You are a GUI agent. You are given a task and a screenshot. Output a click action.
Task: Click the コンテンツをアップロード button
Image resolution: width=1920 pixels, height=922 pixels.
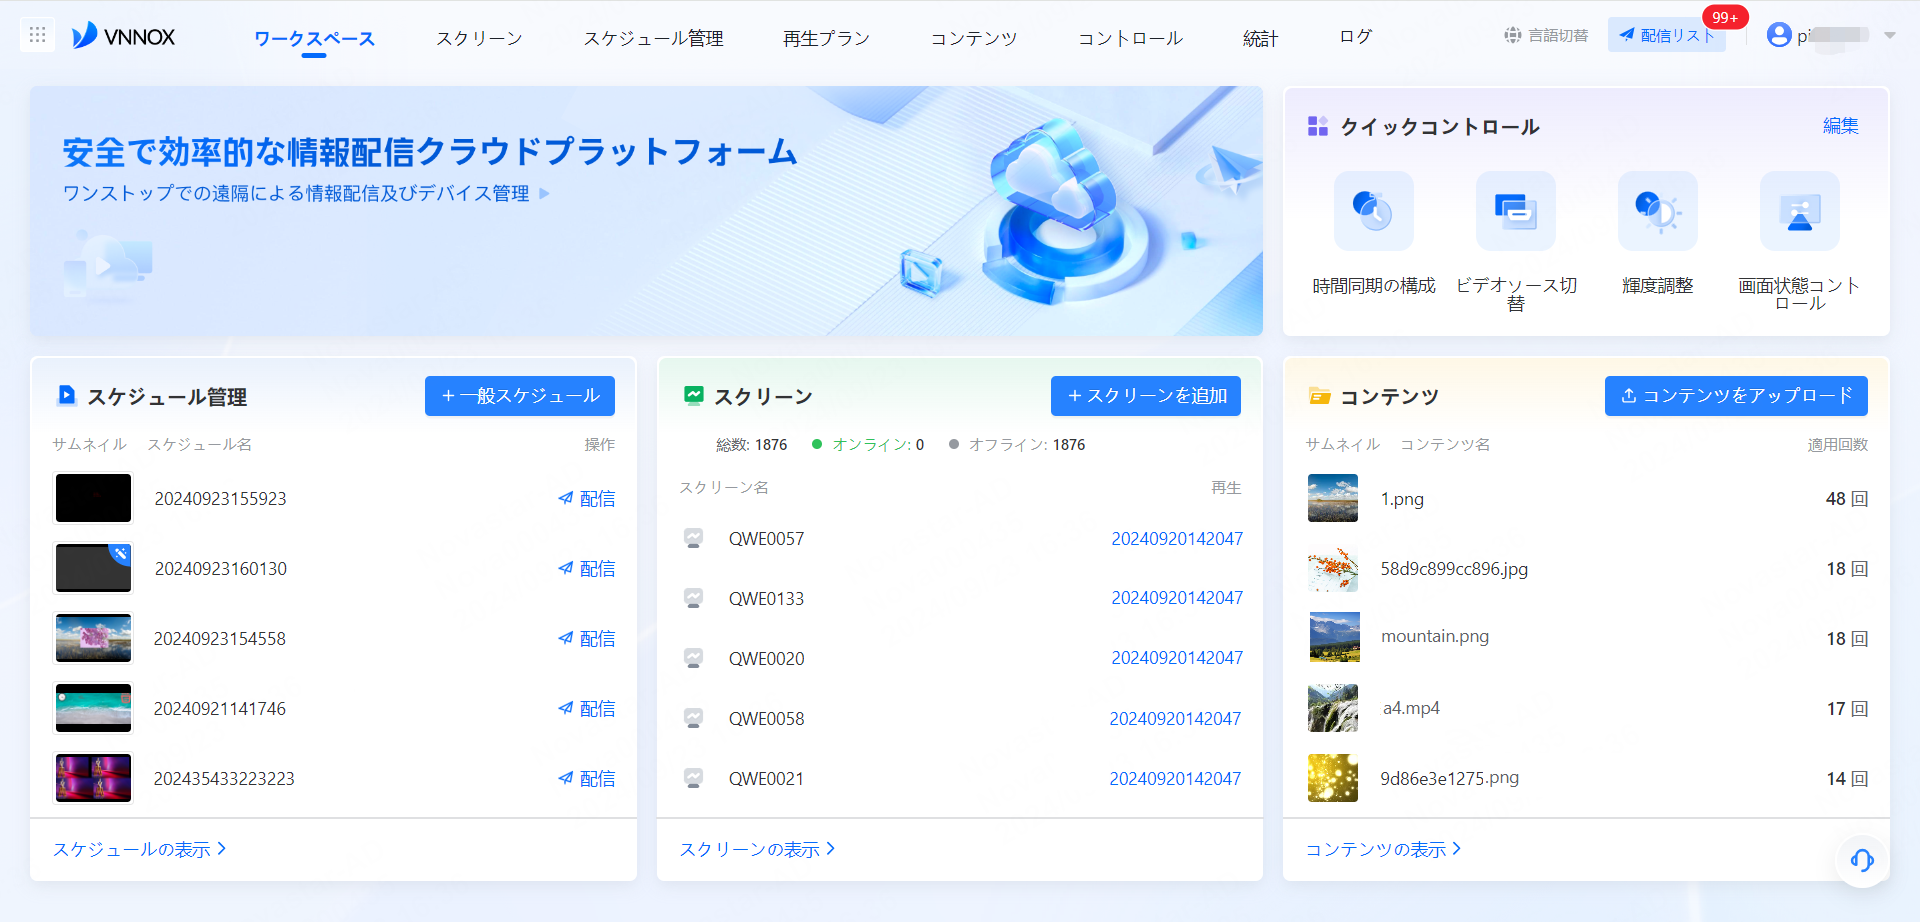[1735, 396]
